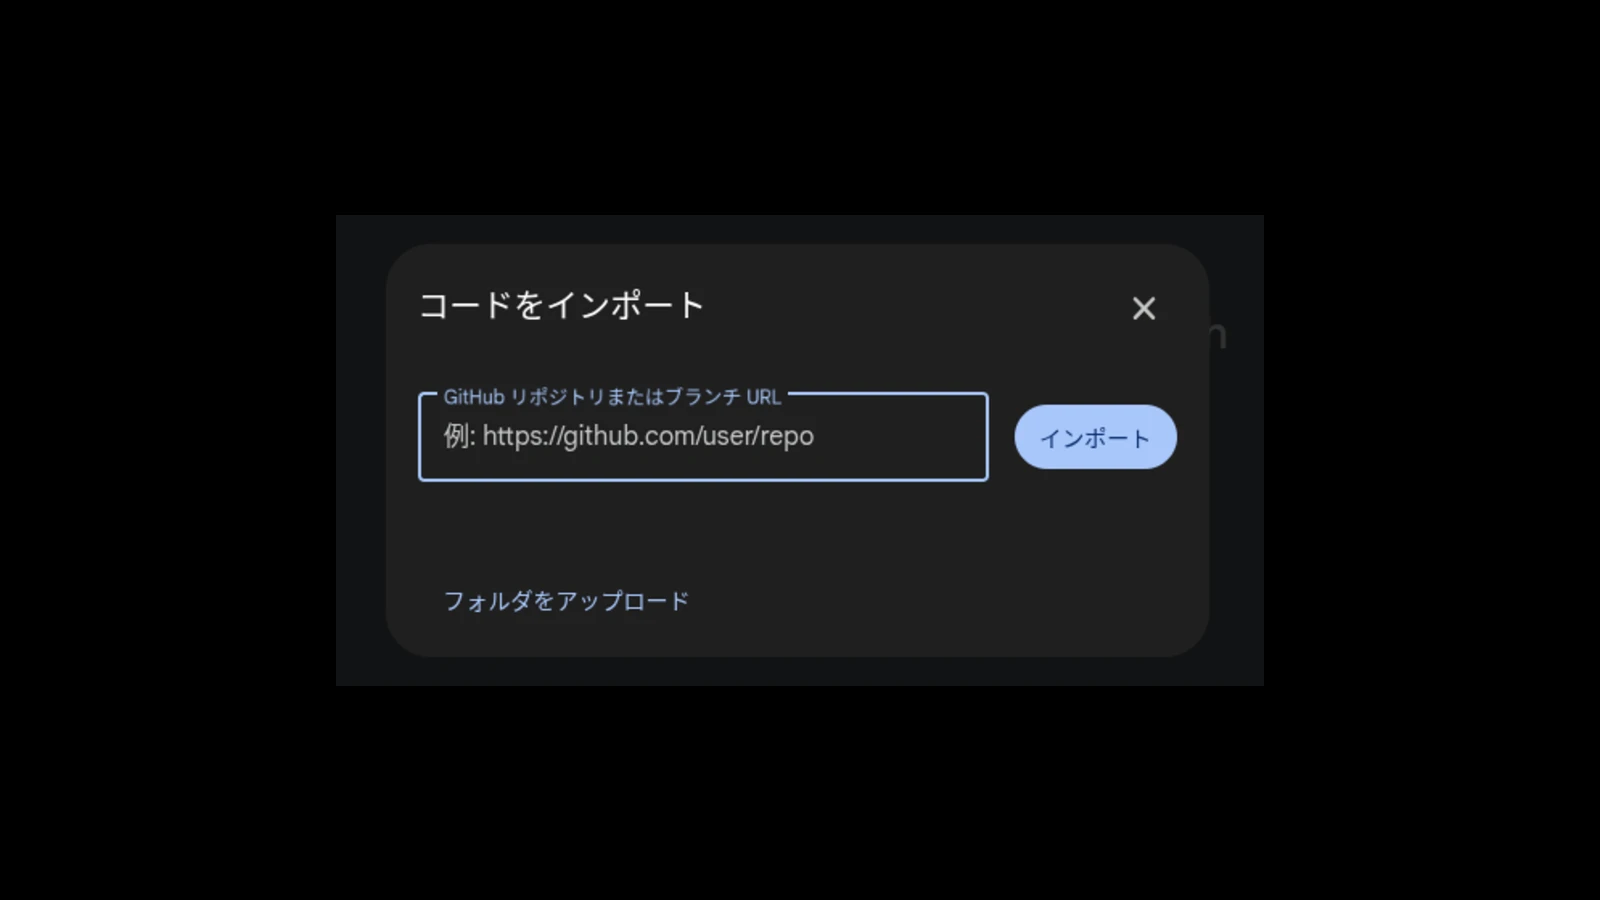Screen dimensions: 1600x900
Task: Click the コードをインポート dialog title
Action: (561, 305)
